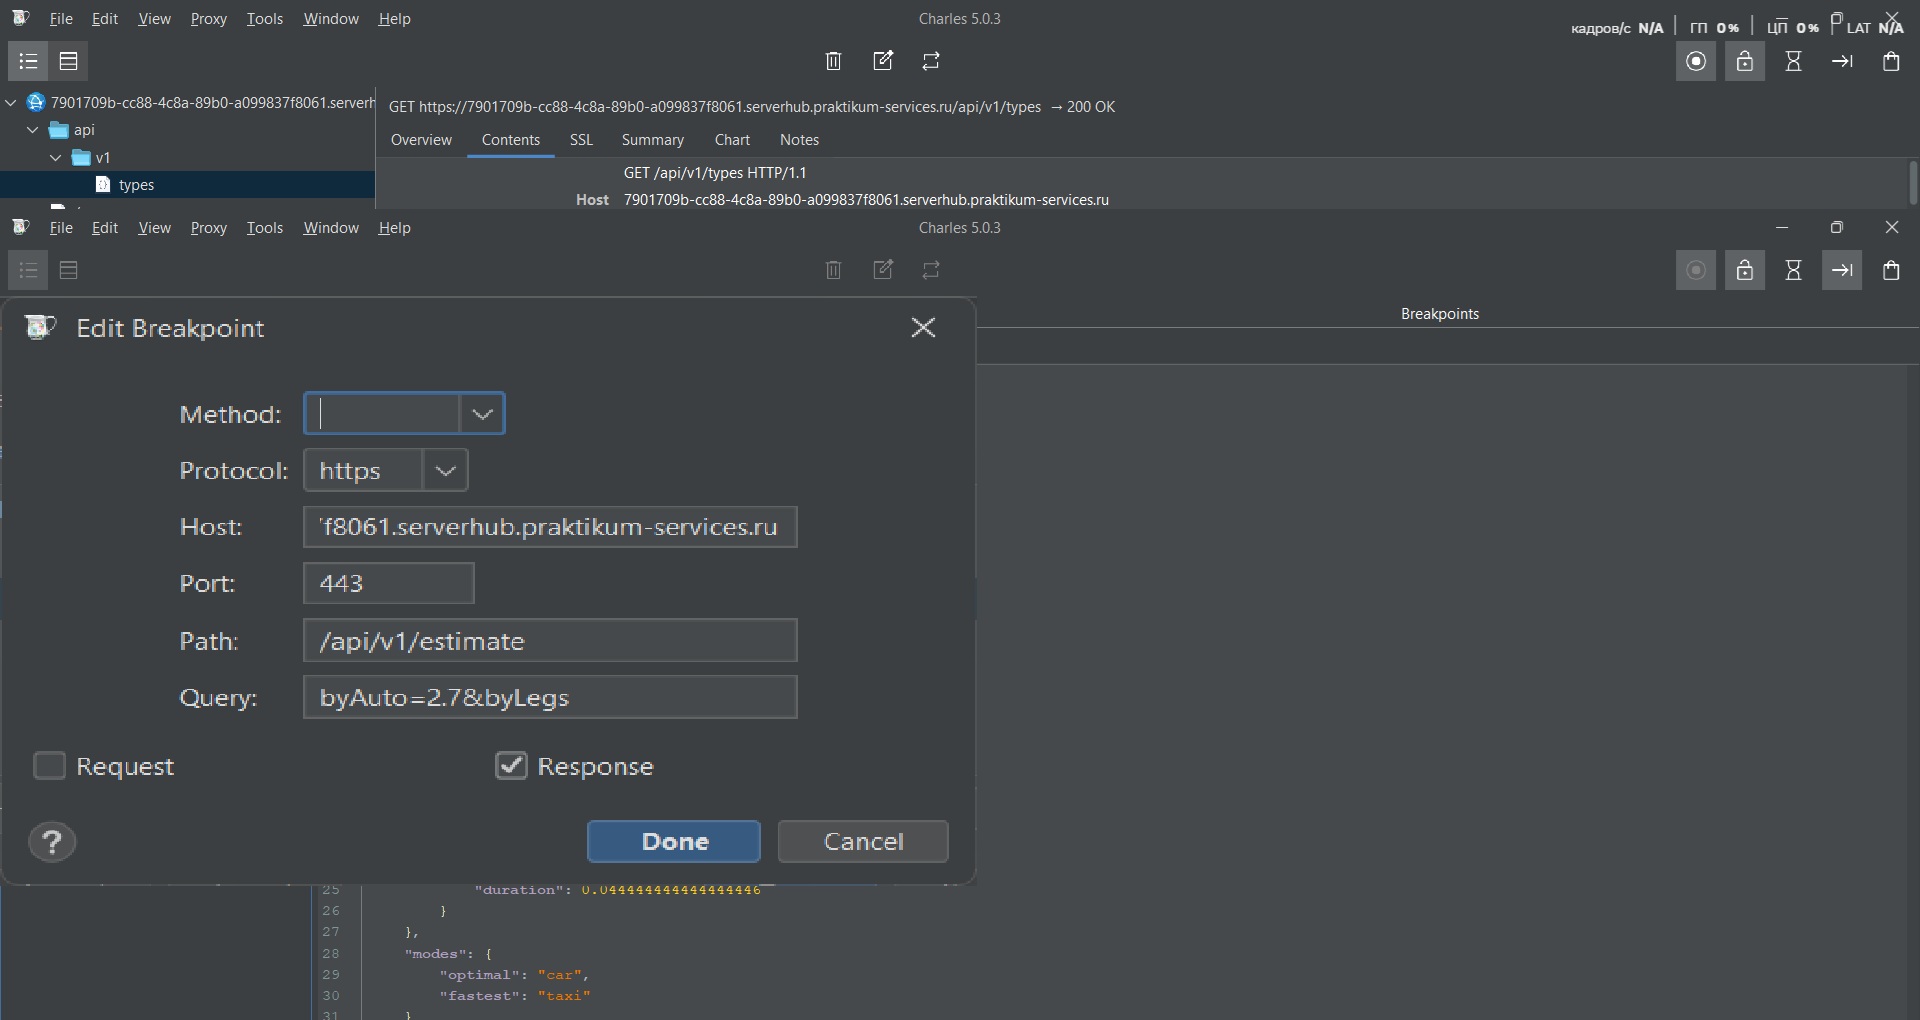Toggle the Recording button in top toolbar

pyautogui.click(x=1696, y=61)
